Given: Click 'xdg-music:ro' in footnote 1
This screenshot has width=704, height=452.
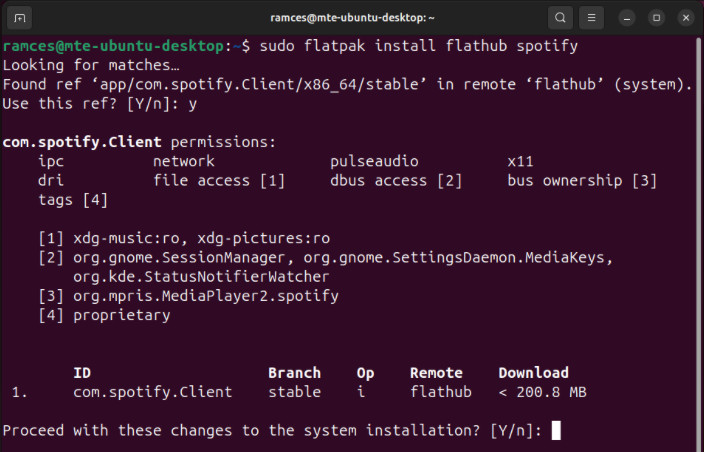Looking at the screenshot, I should point(127,238).
